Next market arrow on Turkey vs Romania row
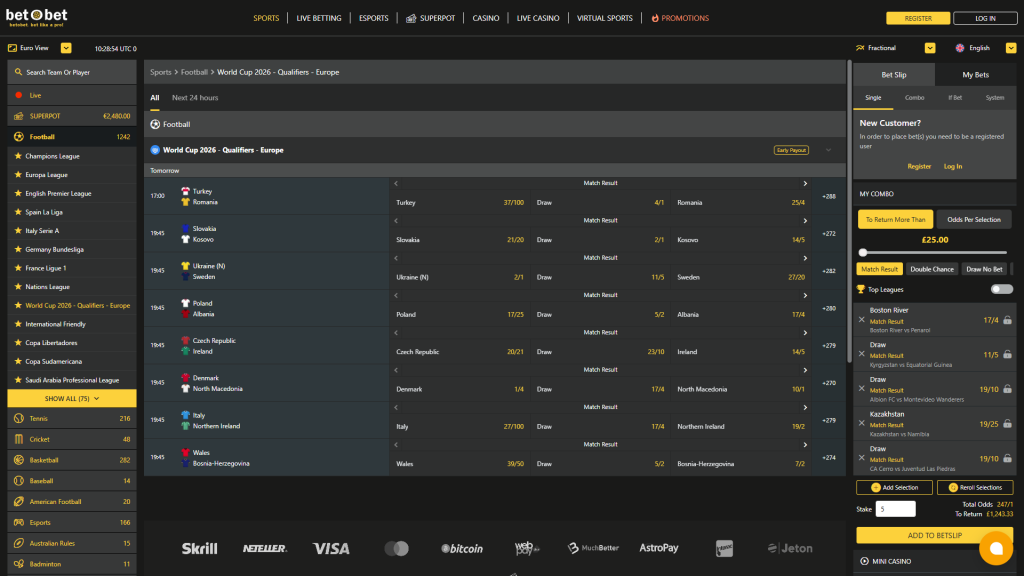Screen dimensions: 1024x576 pyautogui.click(x=805, y=184)
